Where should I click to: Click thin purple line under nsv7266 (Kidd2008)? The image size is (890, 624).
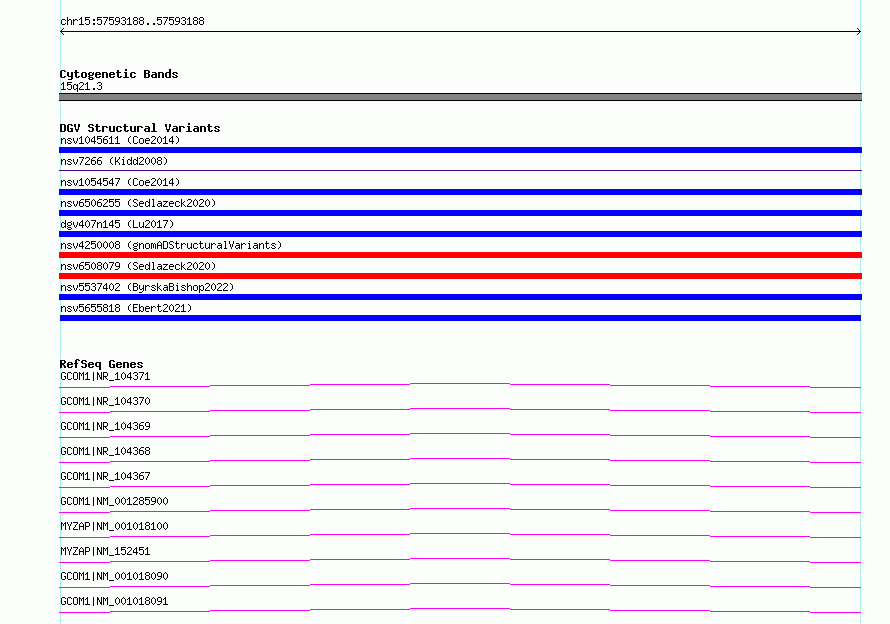[460, 170]
